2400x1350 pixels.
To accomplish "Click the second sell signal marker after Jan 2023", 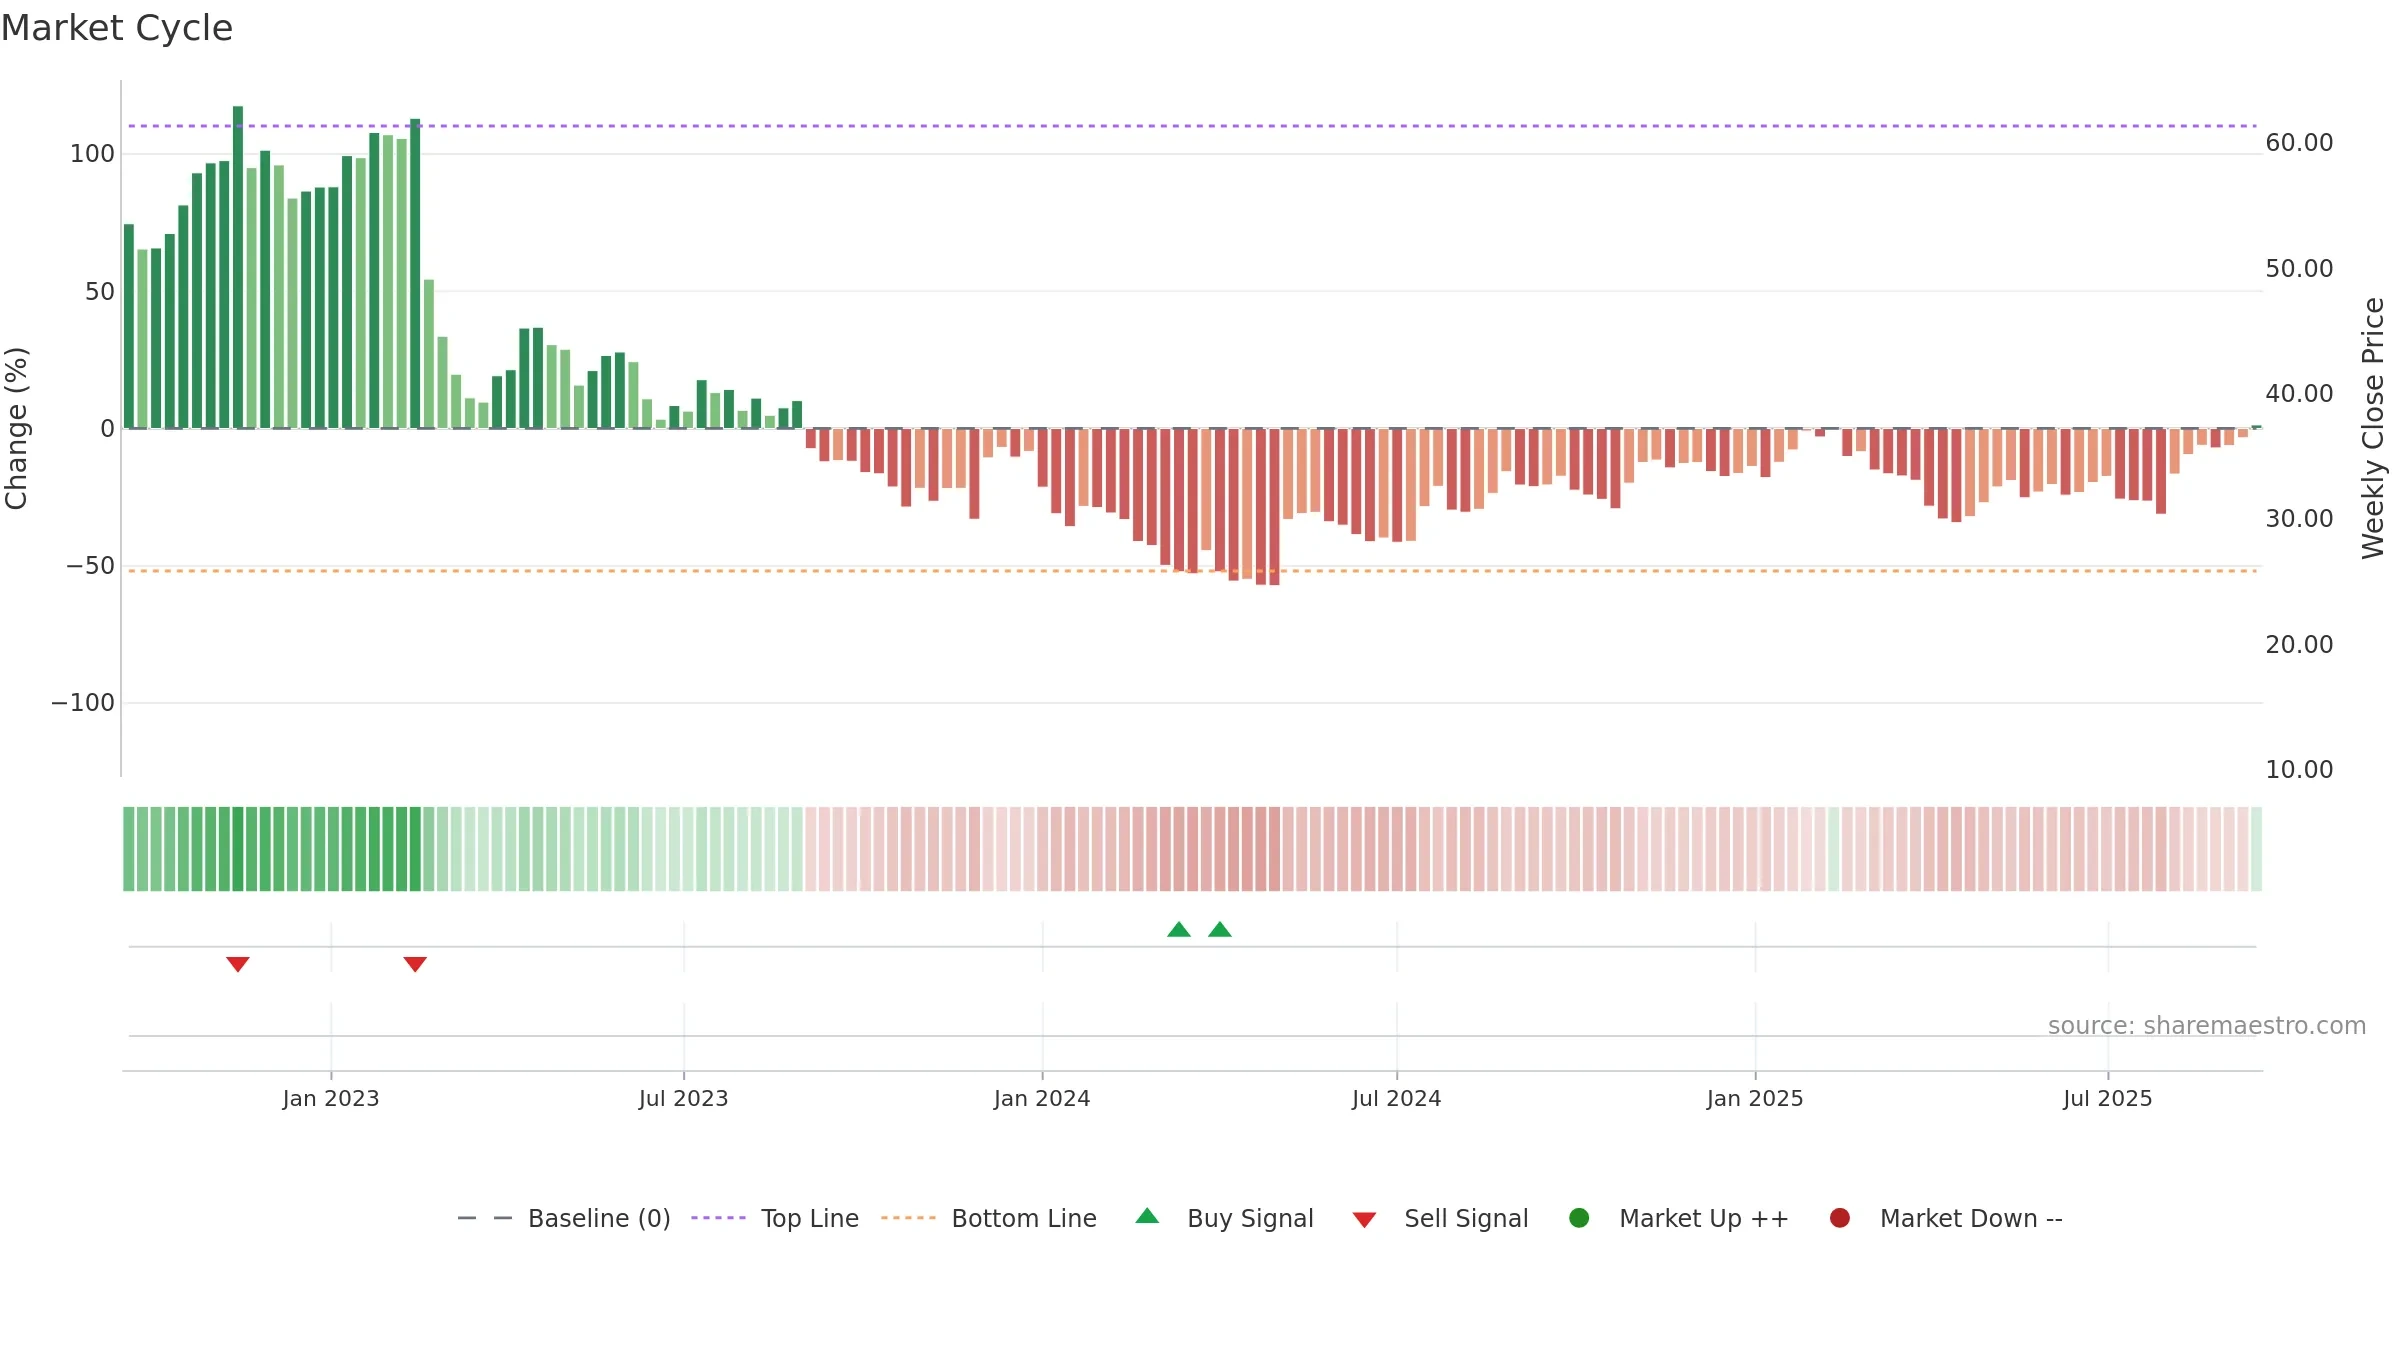I will click(x=415, y=964).
